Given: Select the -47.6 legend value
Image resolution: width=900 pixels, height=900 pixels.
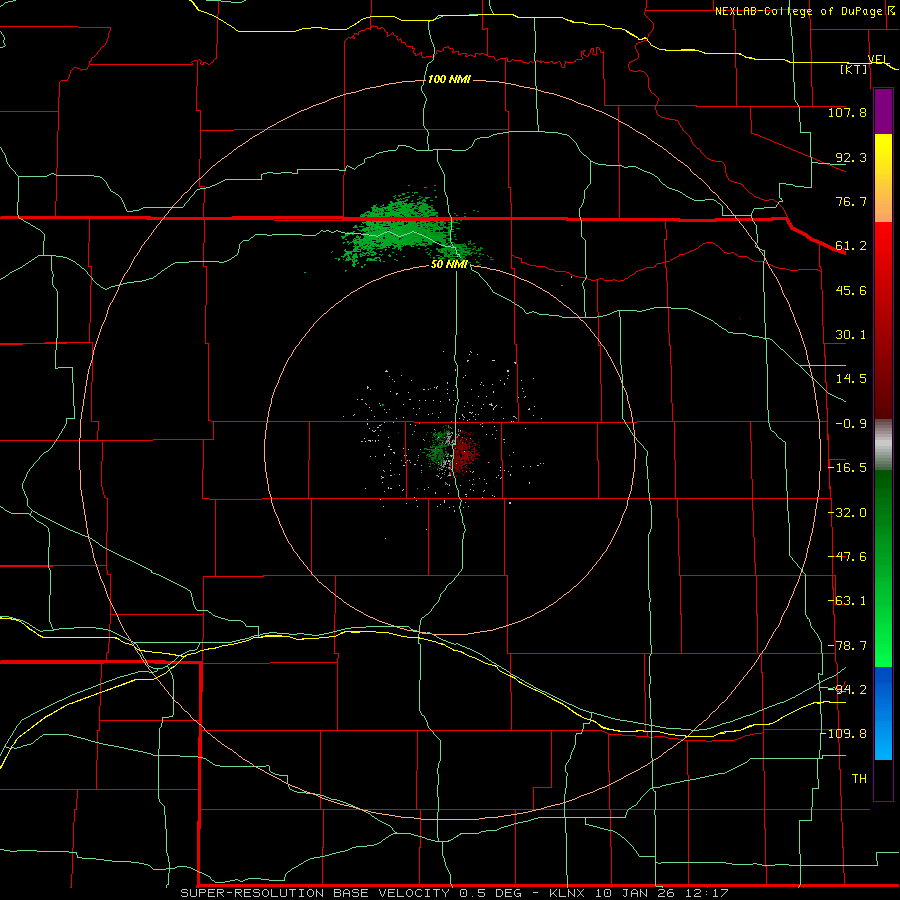Looking at the screenshot, I should tap(847, 557).
